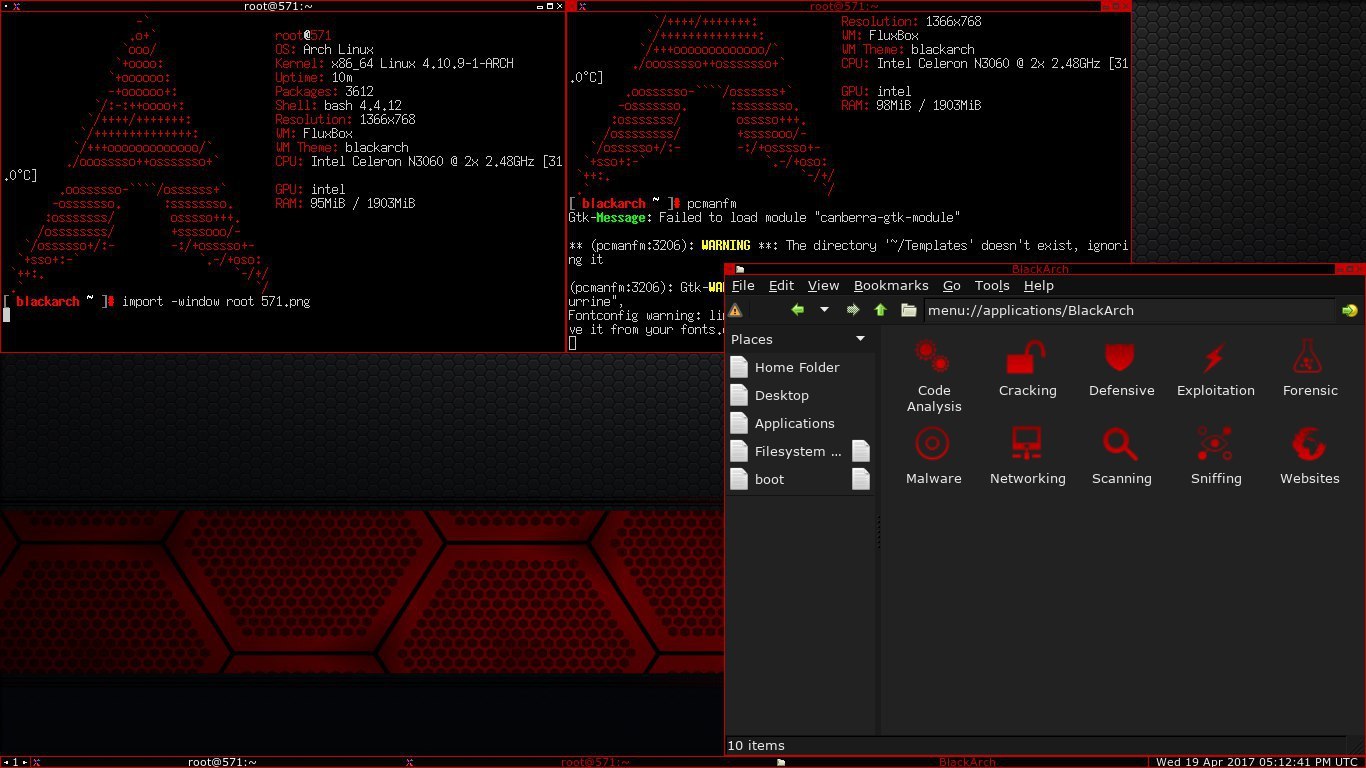Image resolution: width=1366 pixels, height=768 pixels.
Task: Switch to previous workspace arrow in taskbar
Action: (x=5, y=762)
